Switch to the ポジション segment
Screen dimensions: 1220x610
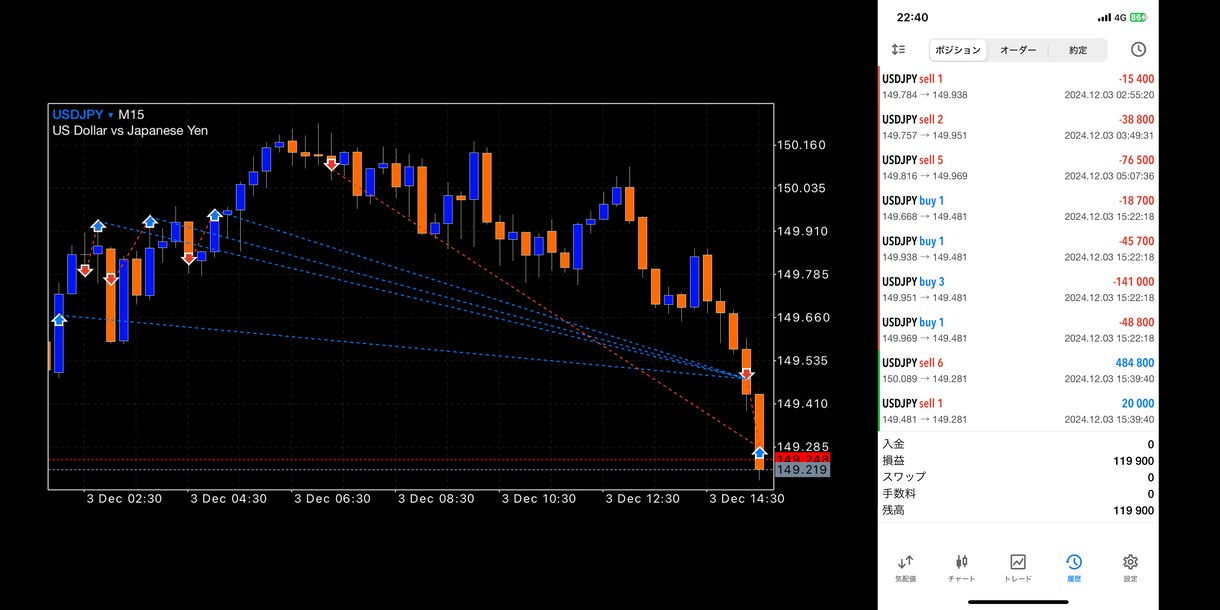pos(959,50)
